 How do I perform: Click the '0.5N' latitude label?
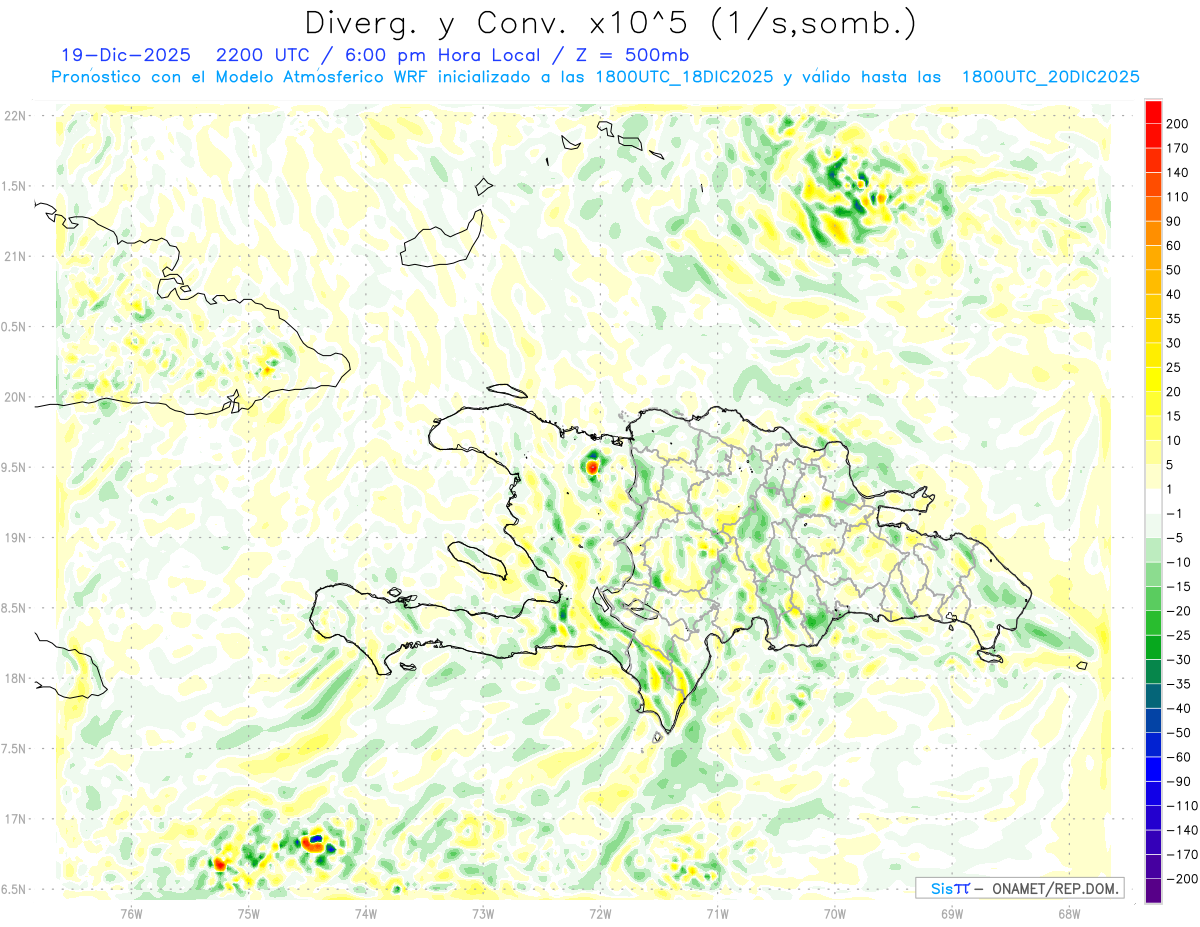(14, 327)
